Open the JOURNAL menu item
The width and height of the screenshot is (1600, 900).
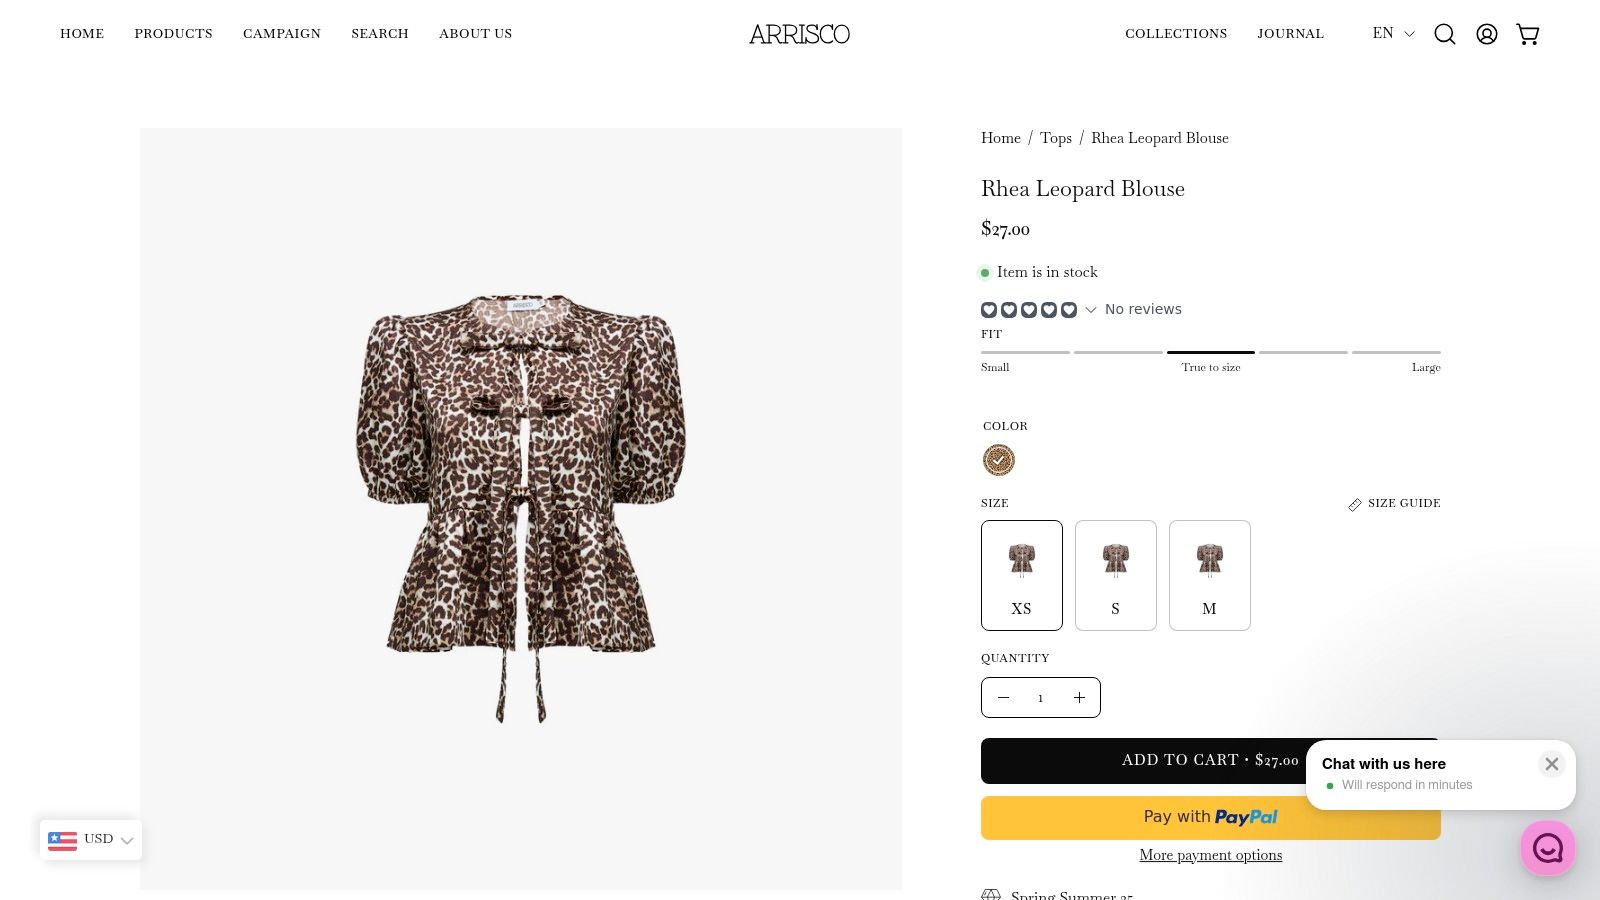[1290, 33]
